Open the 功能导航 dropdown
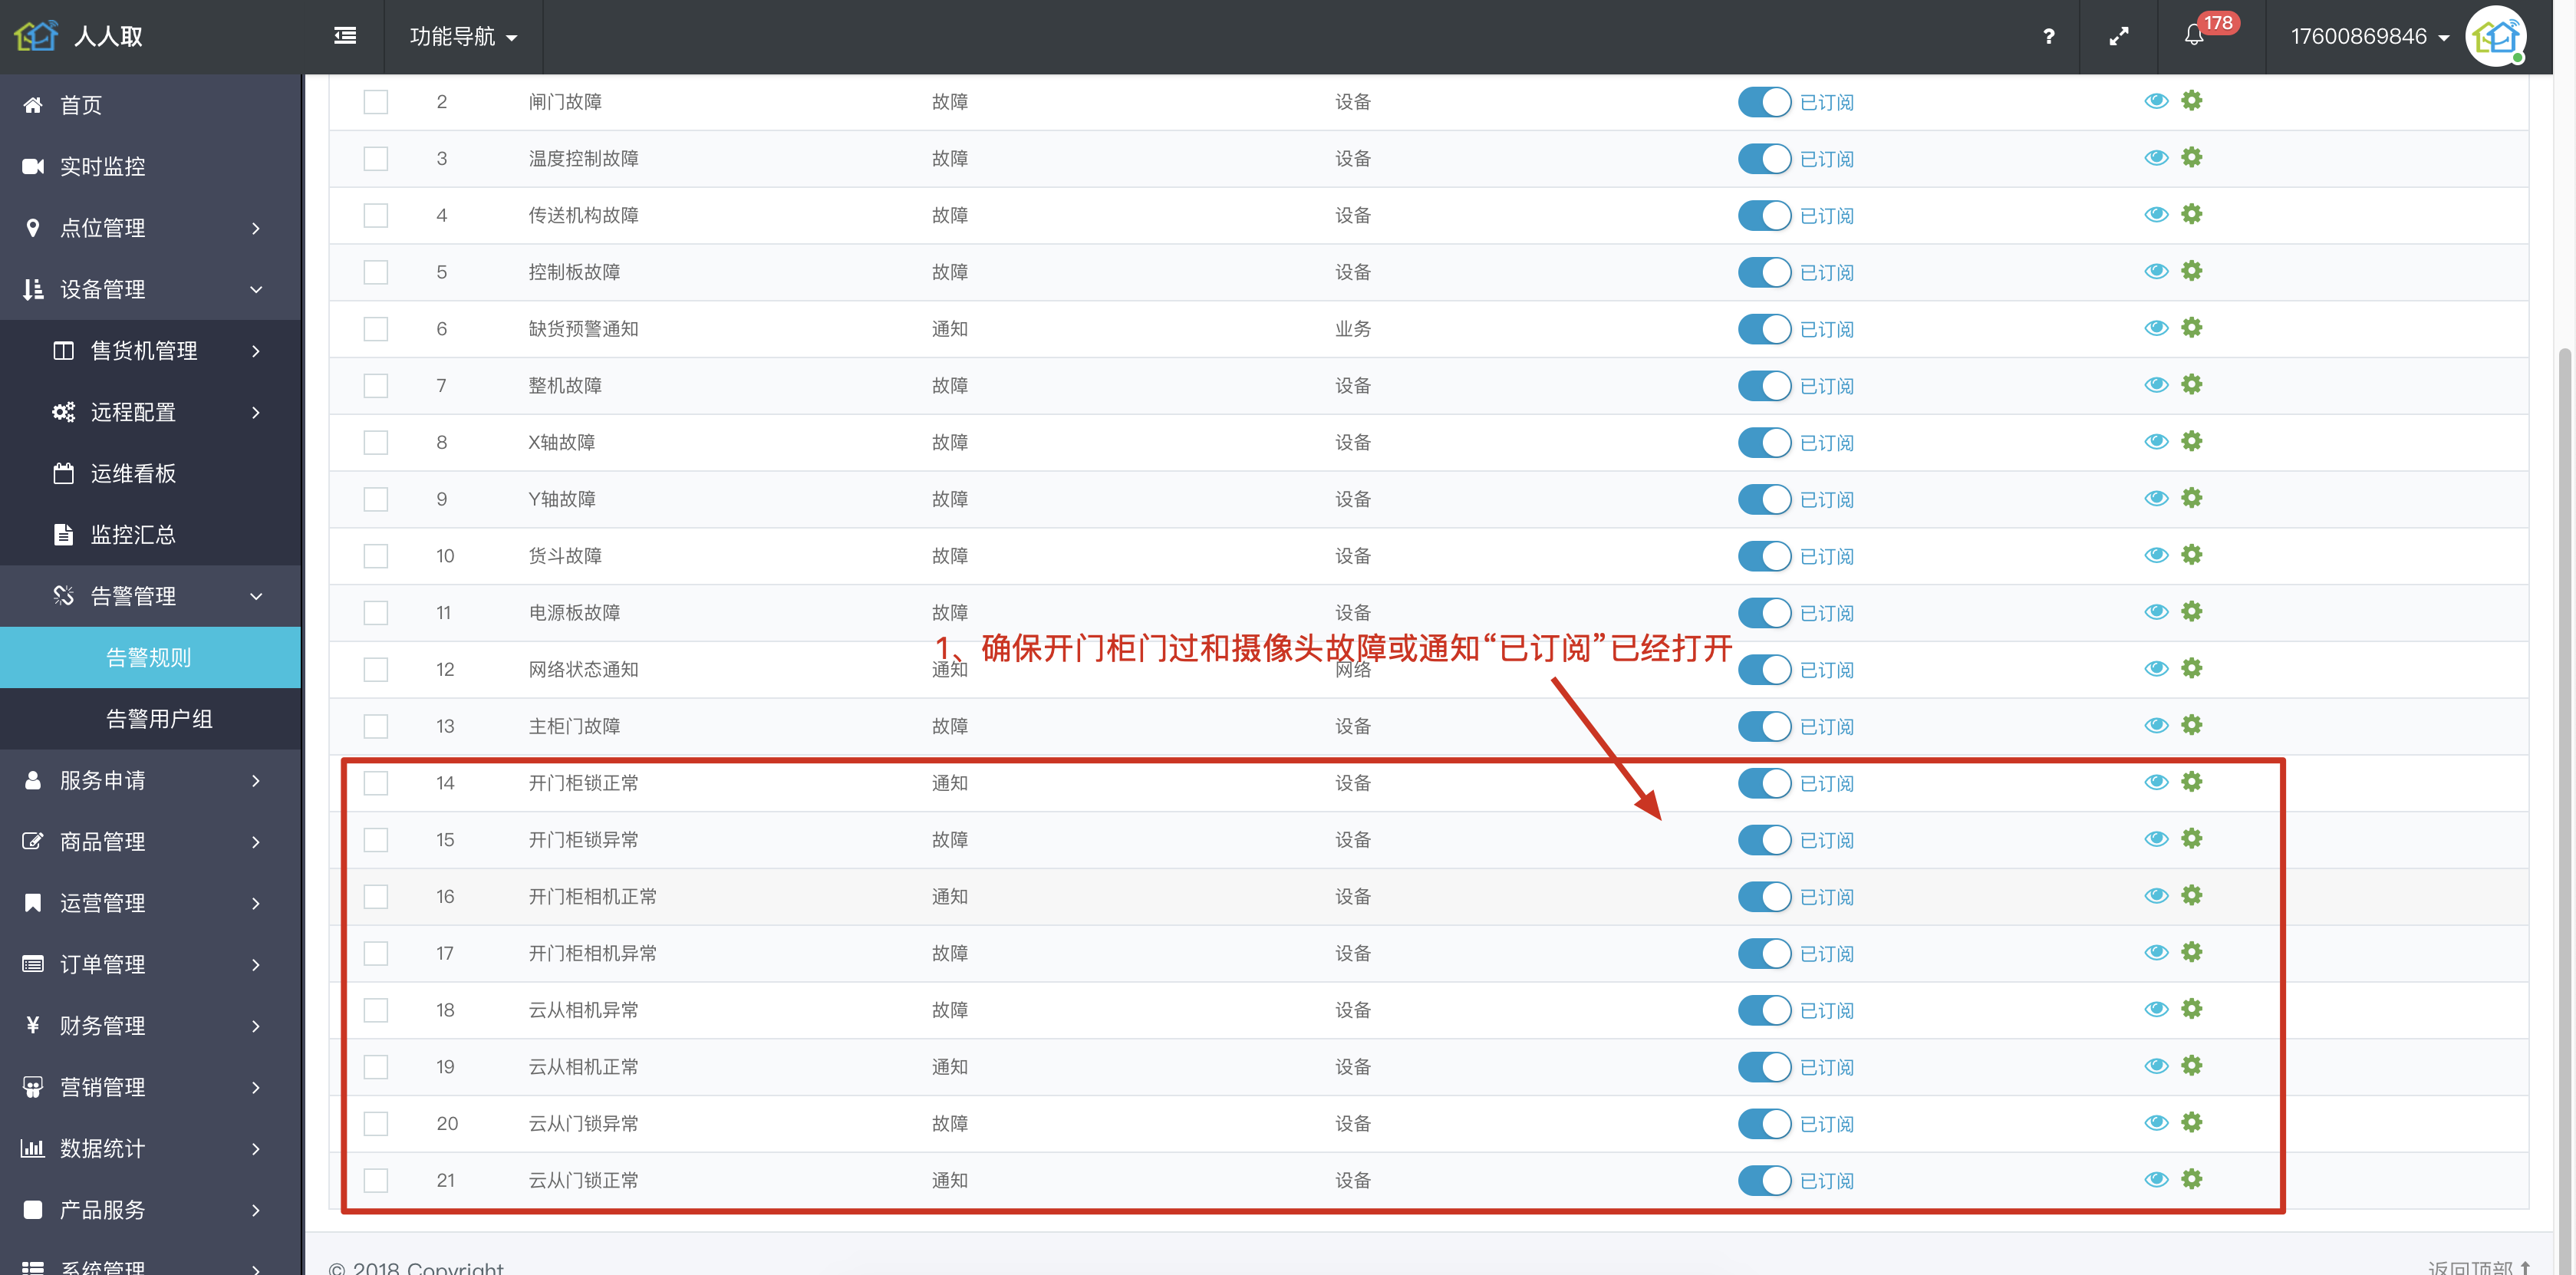 [x=463, y=37]
